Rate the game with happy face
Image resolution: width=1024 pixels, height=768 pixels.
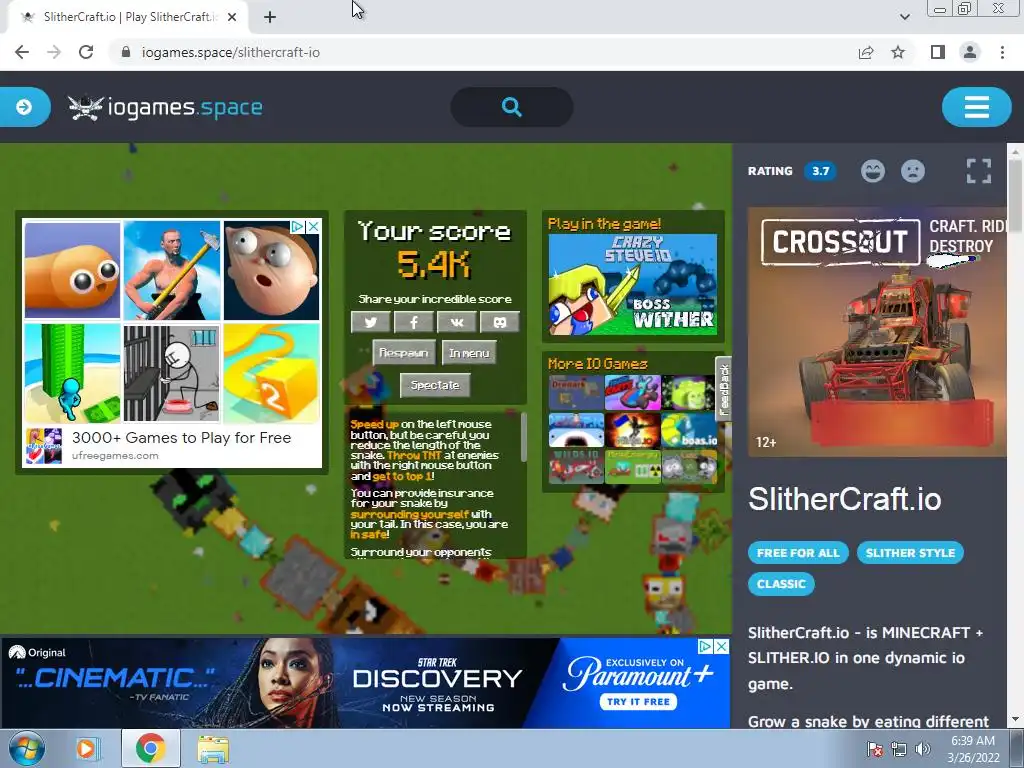click(x=872, y=171)
